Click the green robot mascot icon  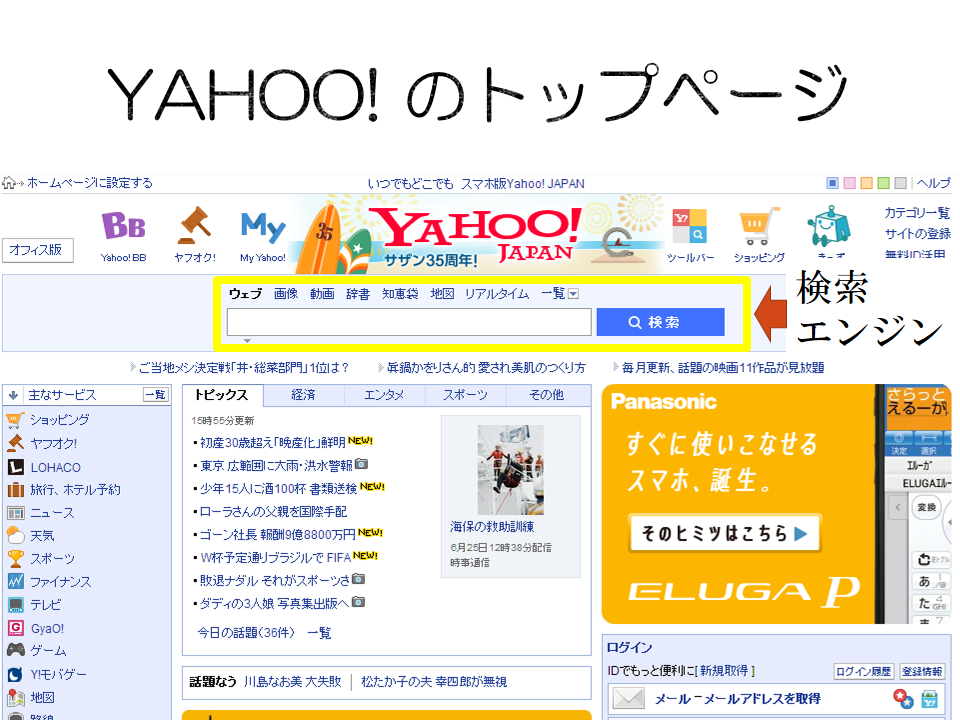[x=828, y=226]
